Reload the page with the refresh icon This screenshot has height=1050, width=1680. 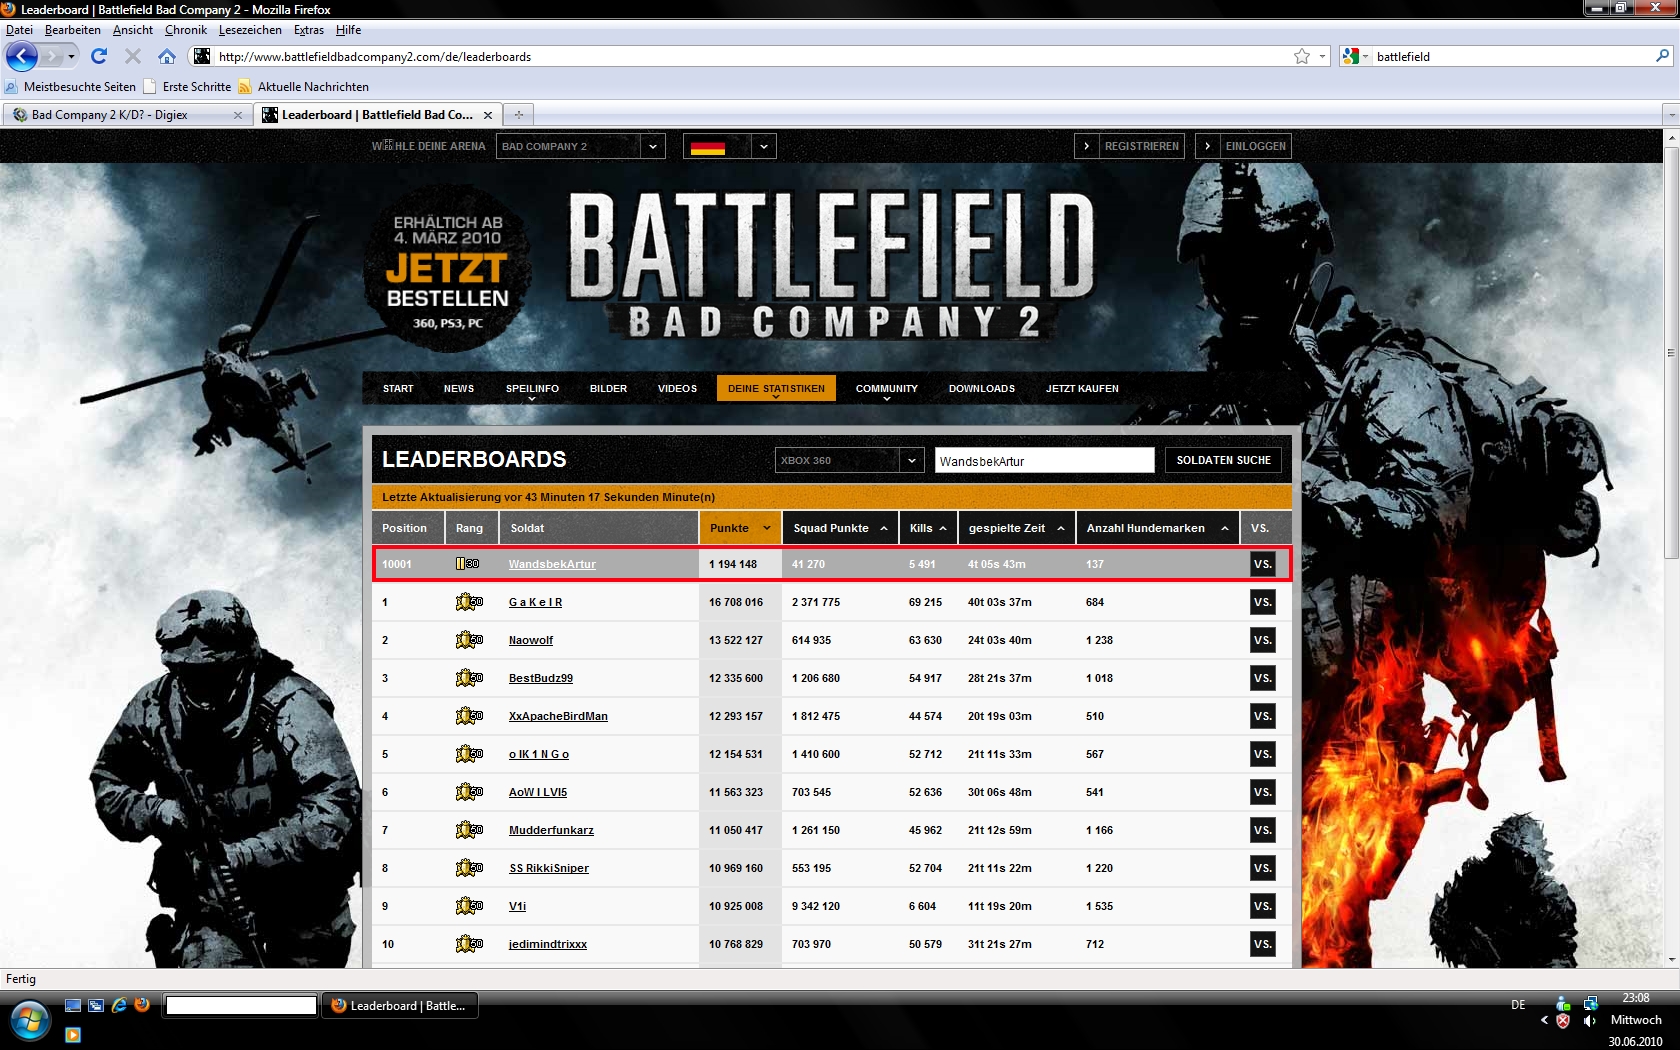(x=99, y=56)
